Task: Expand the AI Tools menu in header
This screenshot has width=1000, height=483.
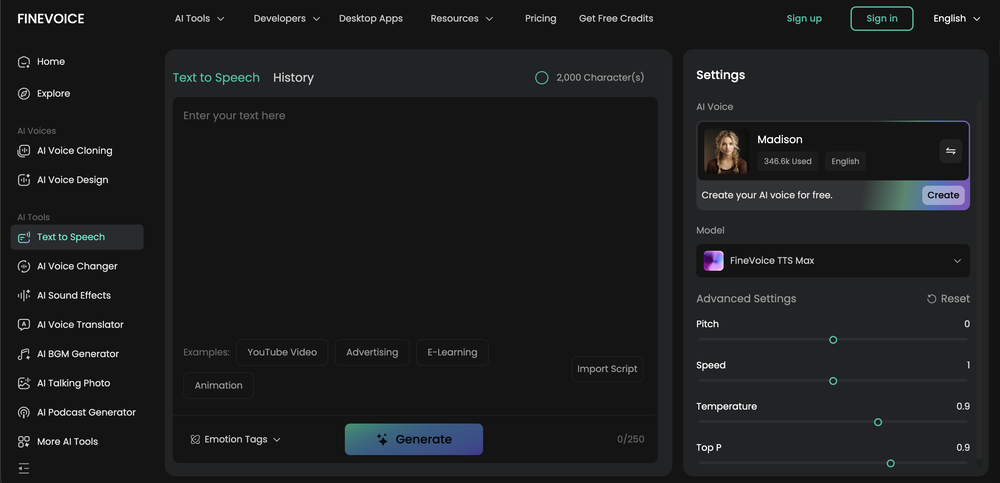Action: [199, 19]
